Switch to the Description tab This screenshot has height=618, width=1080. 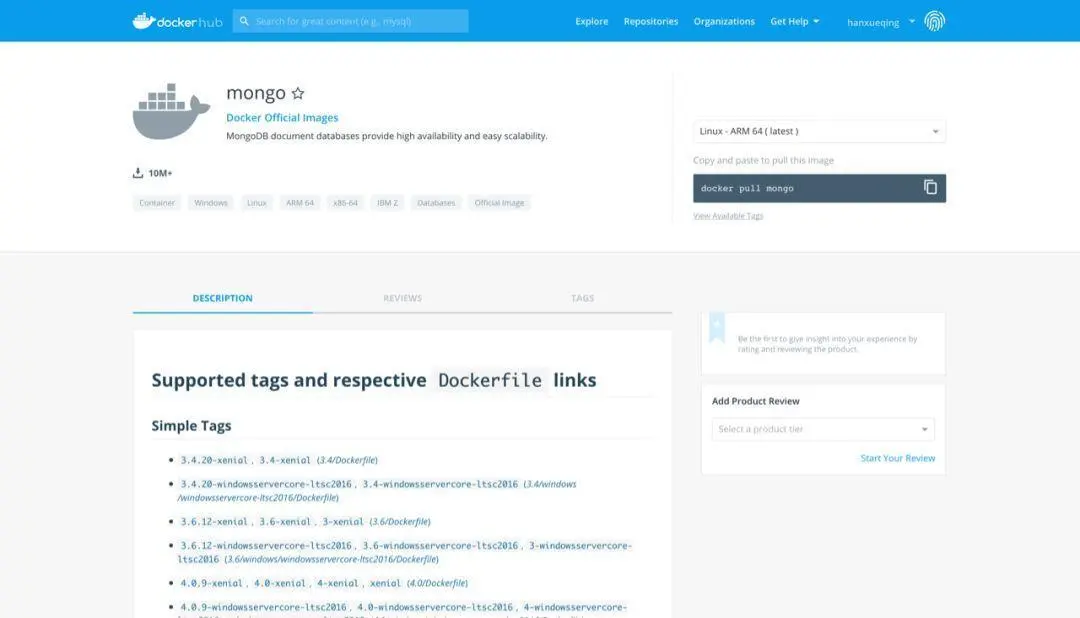(x=222, y=298)
